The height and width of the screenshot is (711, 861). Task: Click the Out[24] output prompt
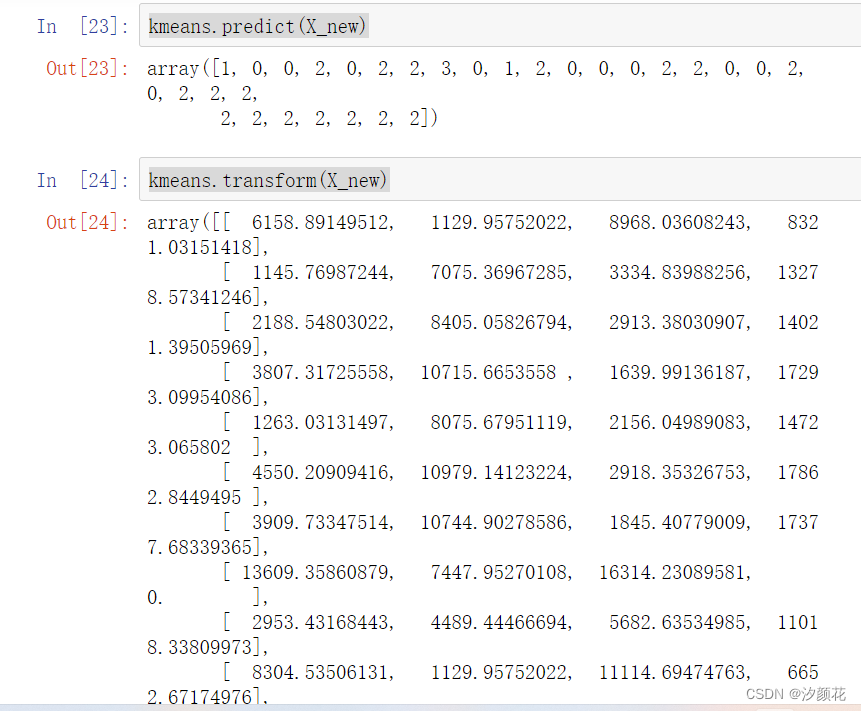87,222
